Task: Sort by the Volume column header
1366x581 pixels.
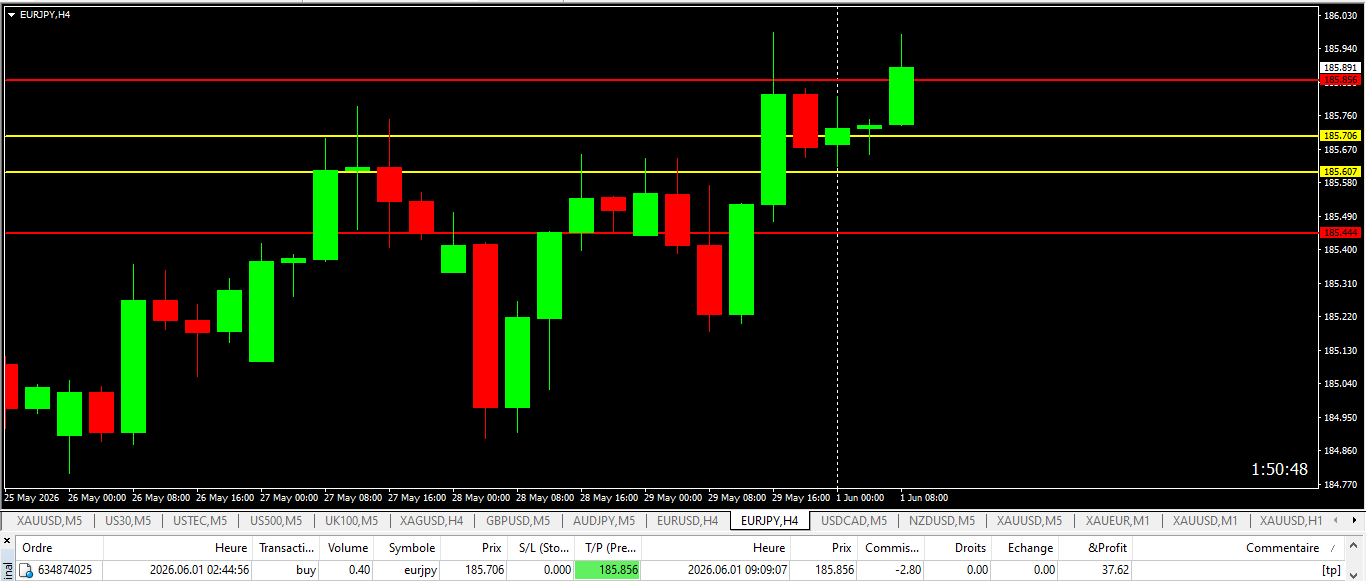Action: 348,548
